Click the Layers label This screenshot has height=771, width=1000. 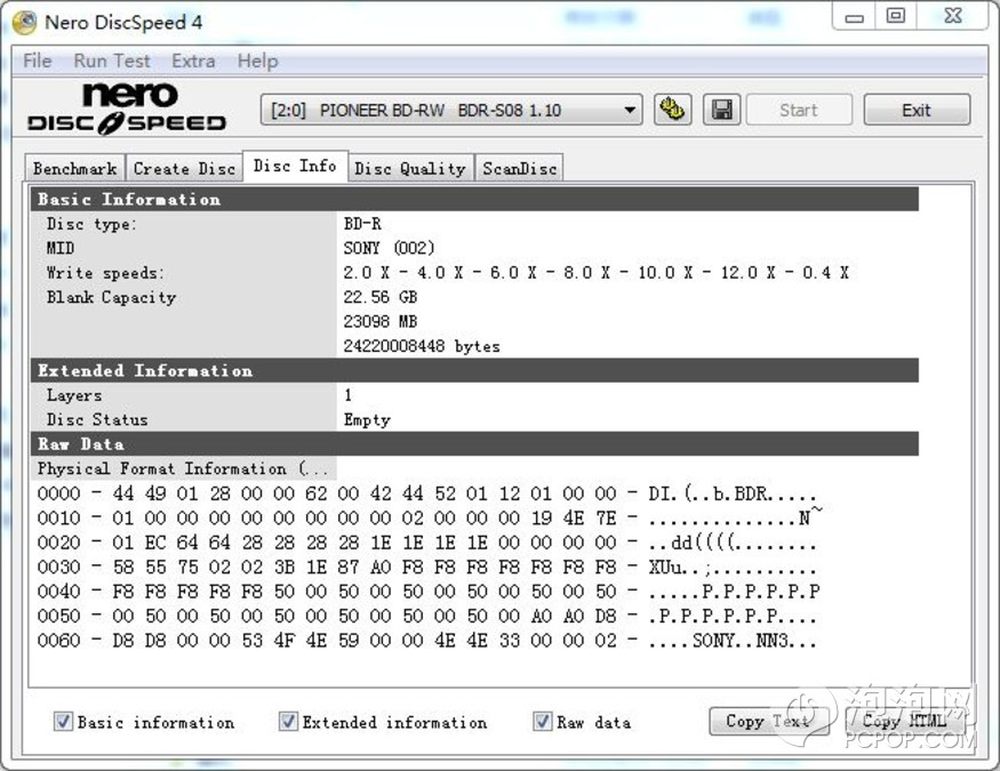74,395
